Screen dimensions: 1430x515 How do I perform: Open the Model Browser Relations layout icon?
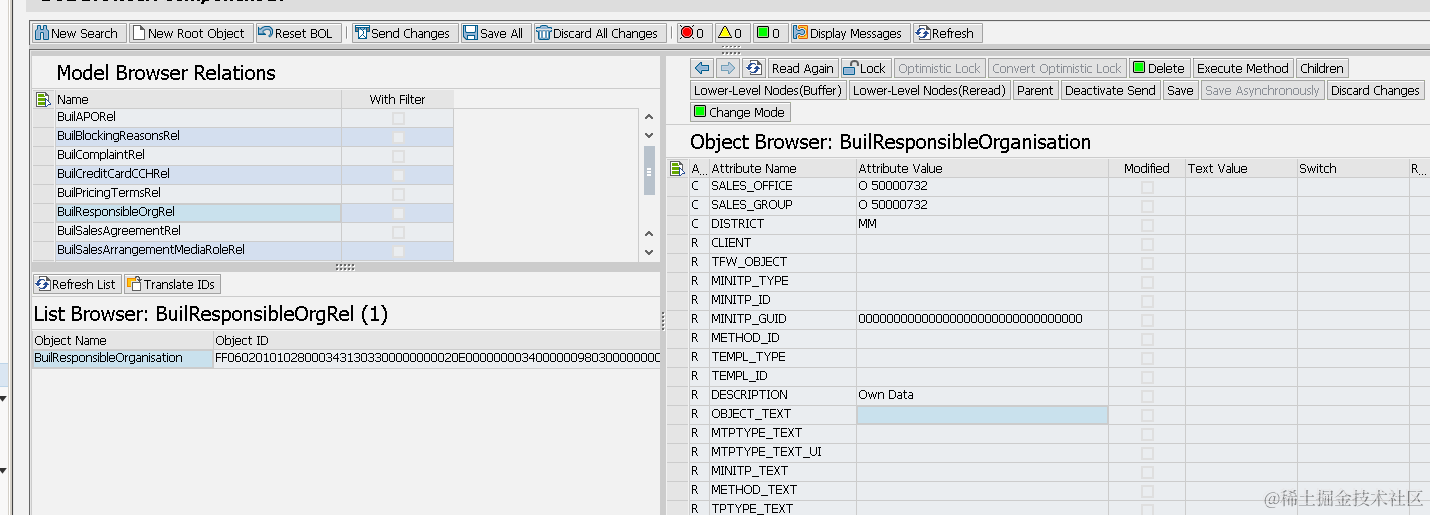click(x=43, y=99)
